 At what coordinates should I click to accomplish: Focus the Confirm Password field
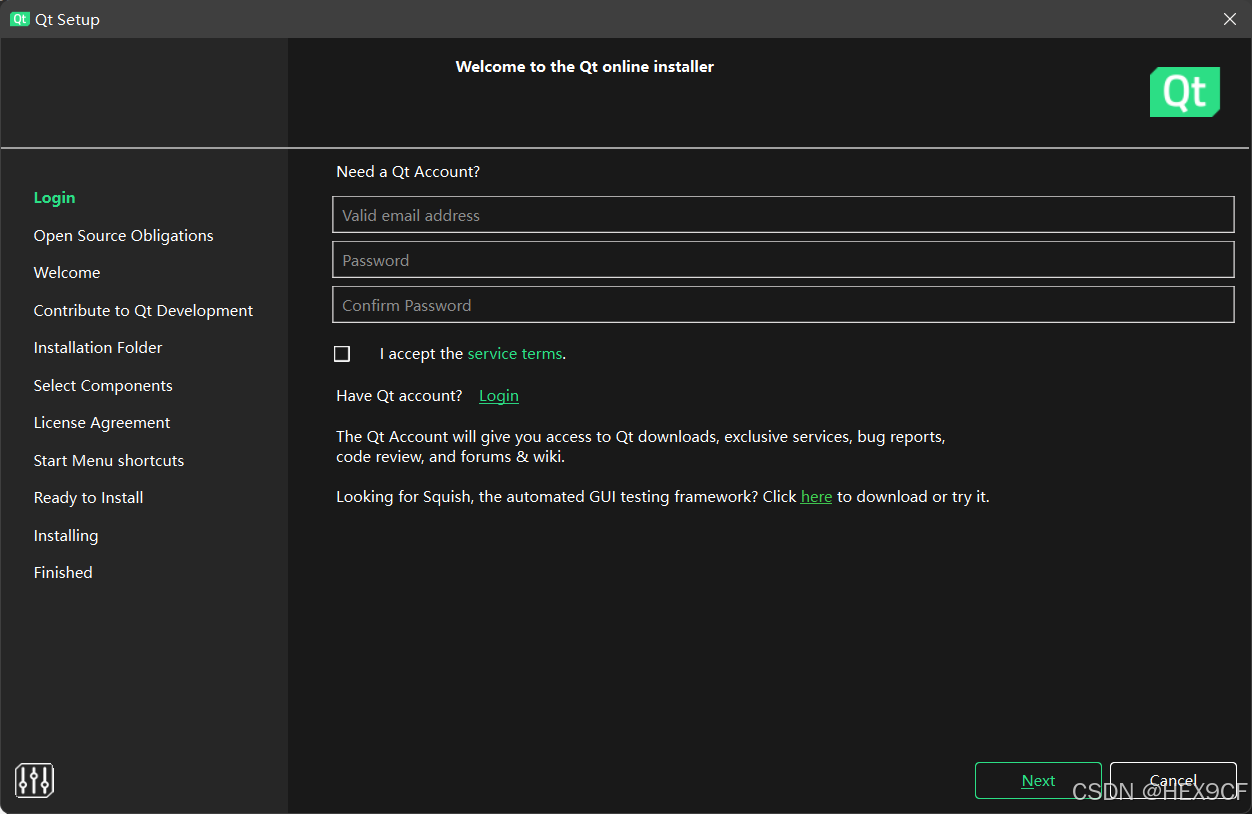(x=783, y=305)
